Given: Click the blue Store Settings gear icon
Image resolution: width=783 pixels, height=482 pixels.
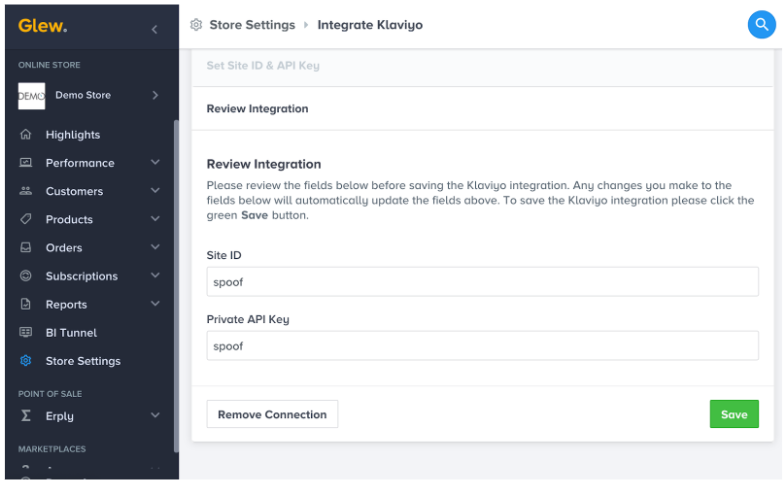Looking at the screenshot, I should 25,361.
